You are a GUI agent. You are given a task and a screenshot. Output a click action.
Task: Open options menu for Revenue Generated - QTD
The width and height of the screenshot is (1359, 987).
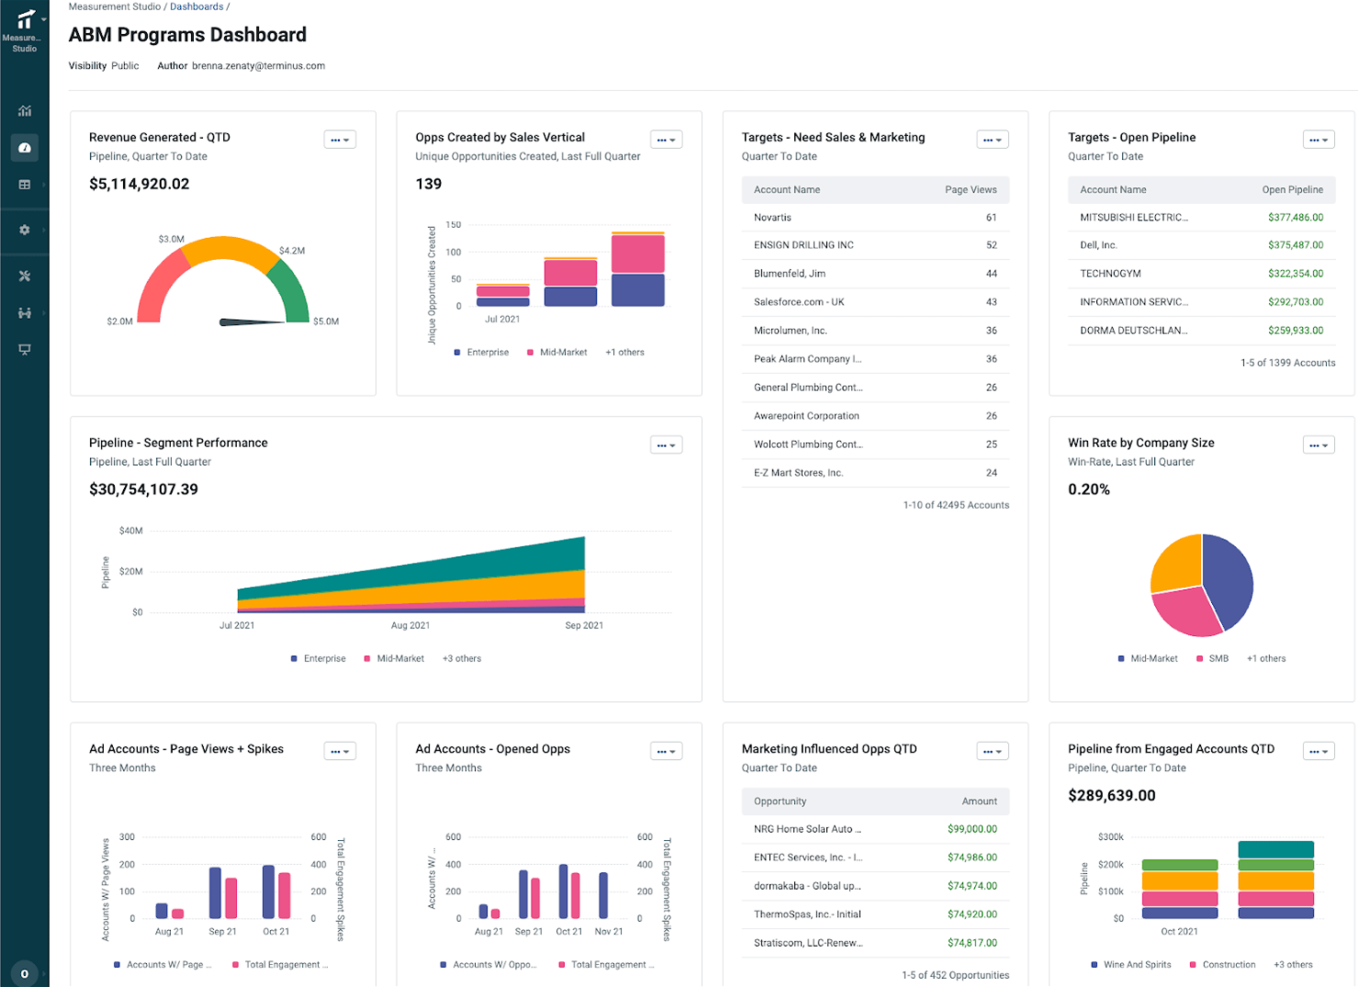coord(340,140)
